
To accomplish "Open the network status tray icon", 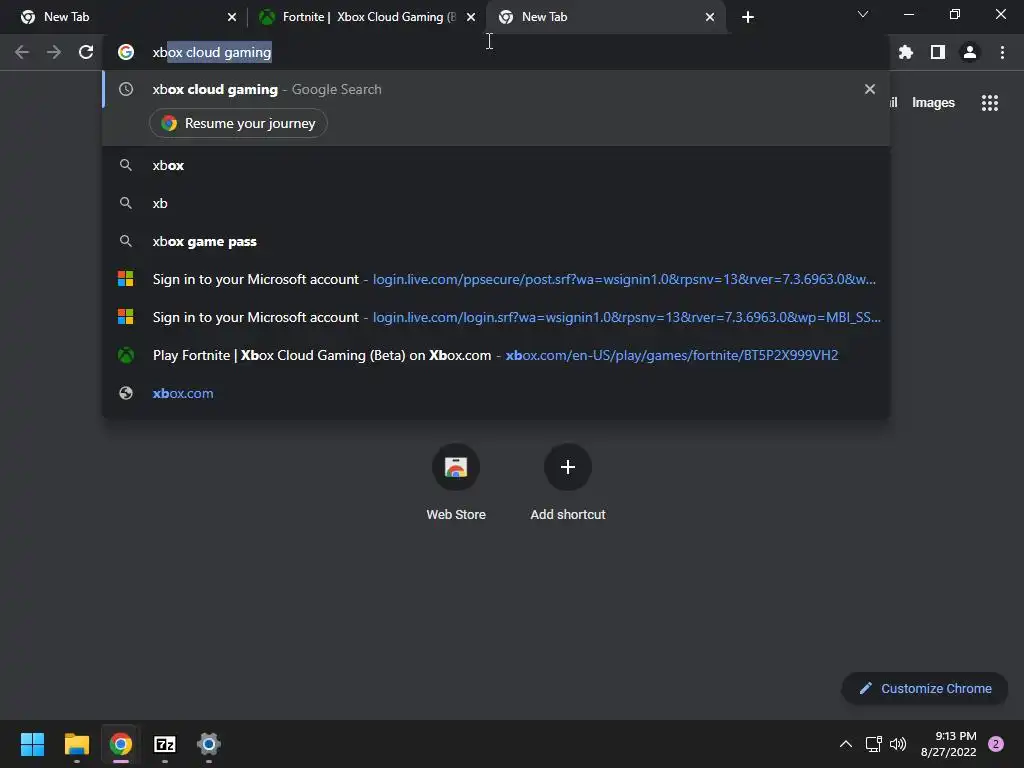I will (873, 744).
